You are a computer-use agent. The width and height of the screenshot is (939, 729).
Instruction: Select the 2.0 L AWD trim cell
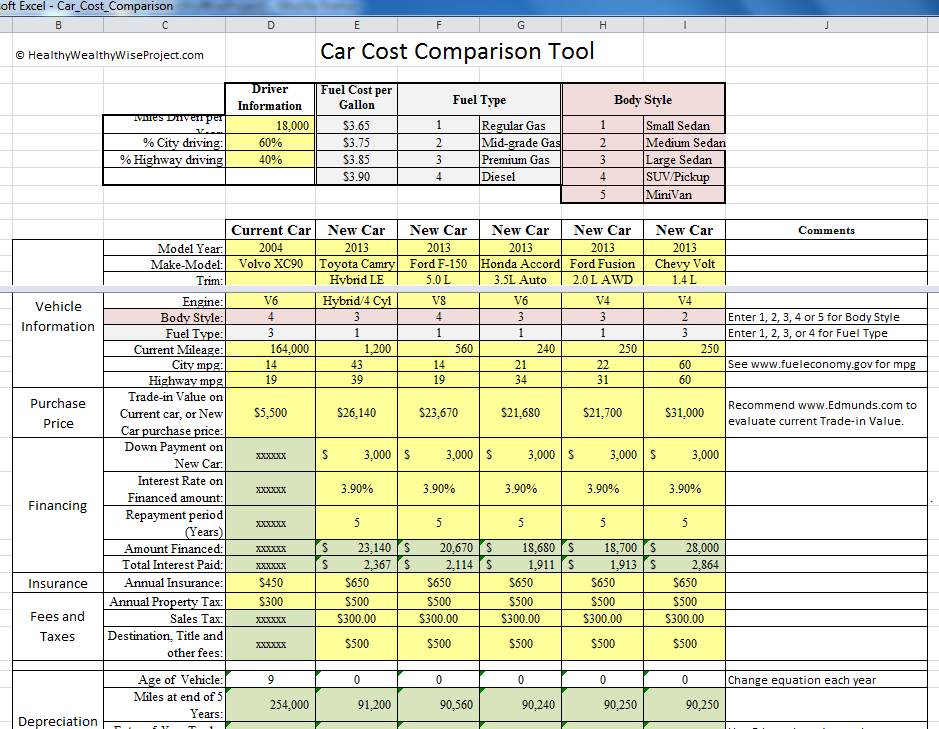602,279
